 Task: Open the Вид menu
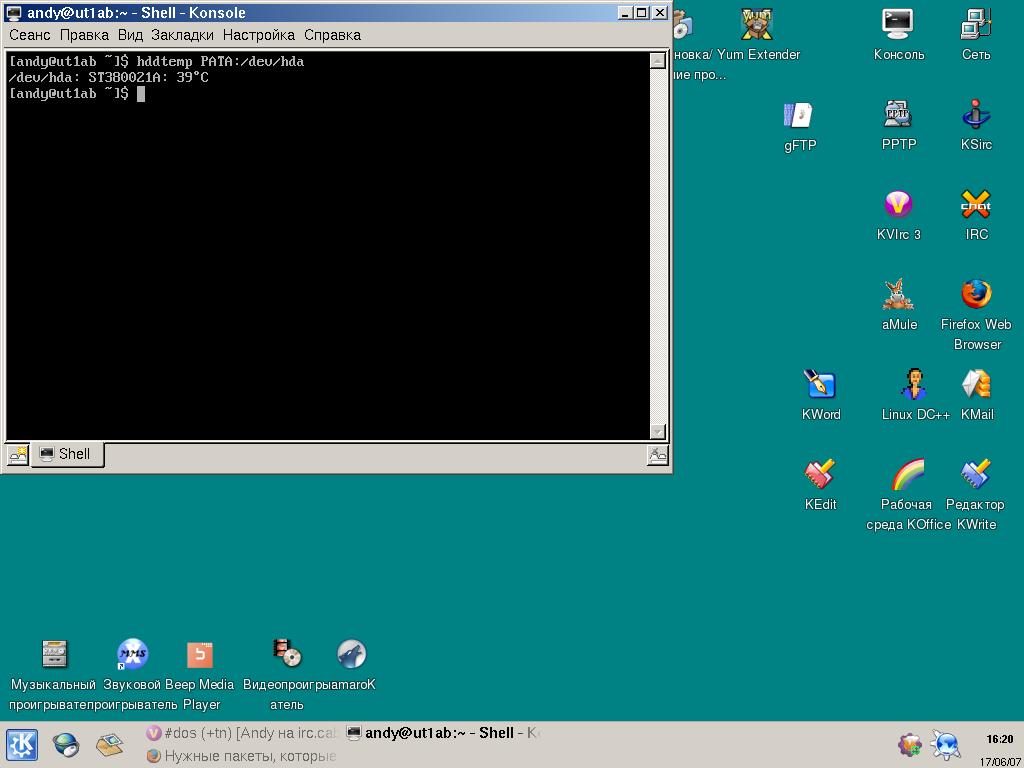[130, 35]
